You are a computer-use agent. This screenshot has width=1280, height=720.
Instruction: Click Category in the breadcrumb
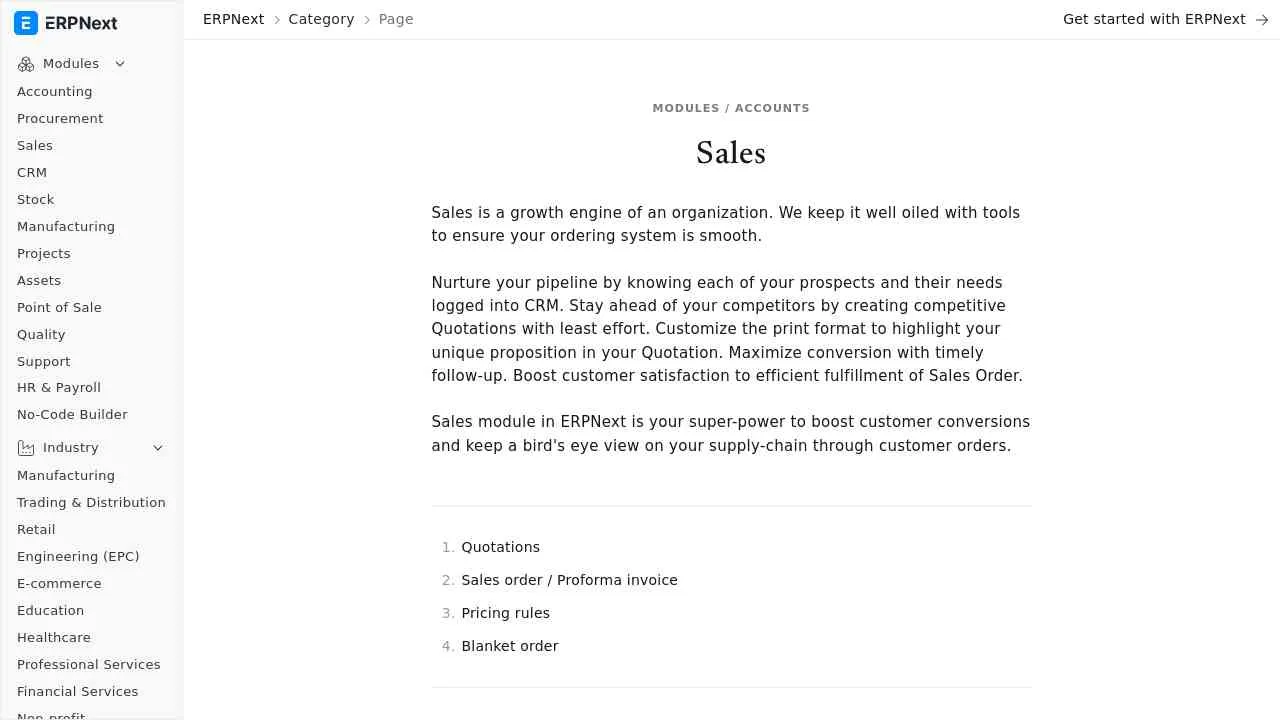click(x=321, y=20)
